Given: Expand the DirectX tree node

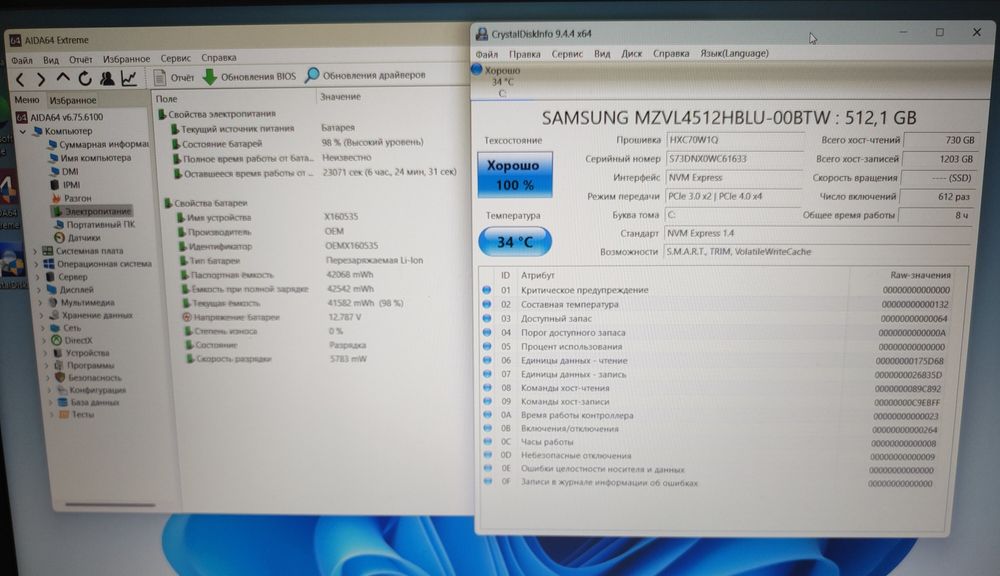Looking at the screenshot, I should coord(45,341).
